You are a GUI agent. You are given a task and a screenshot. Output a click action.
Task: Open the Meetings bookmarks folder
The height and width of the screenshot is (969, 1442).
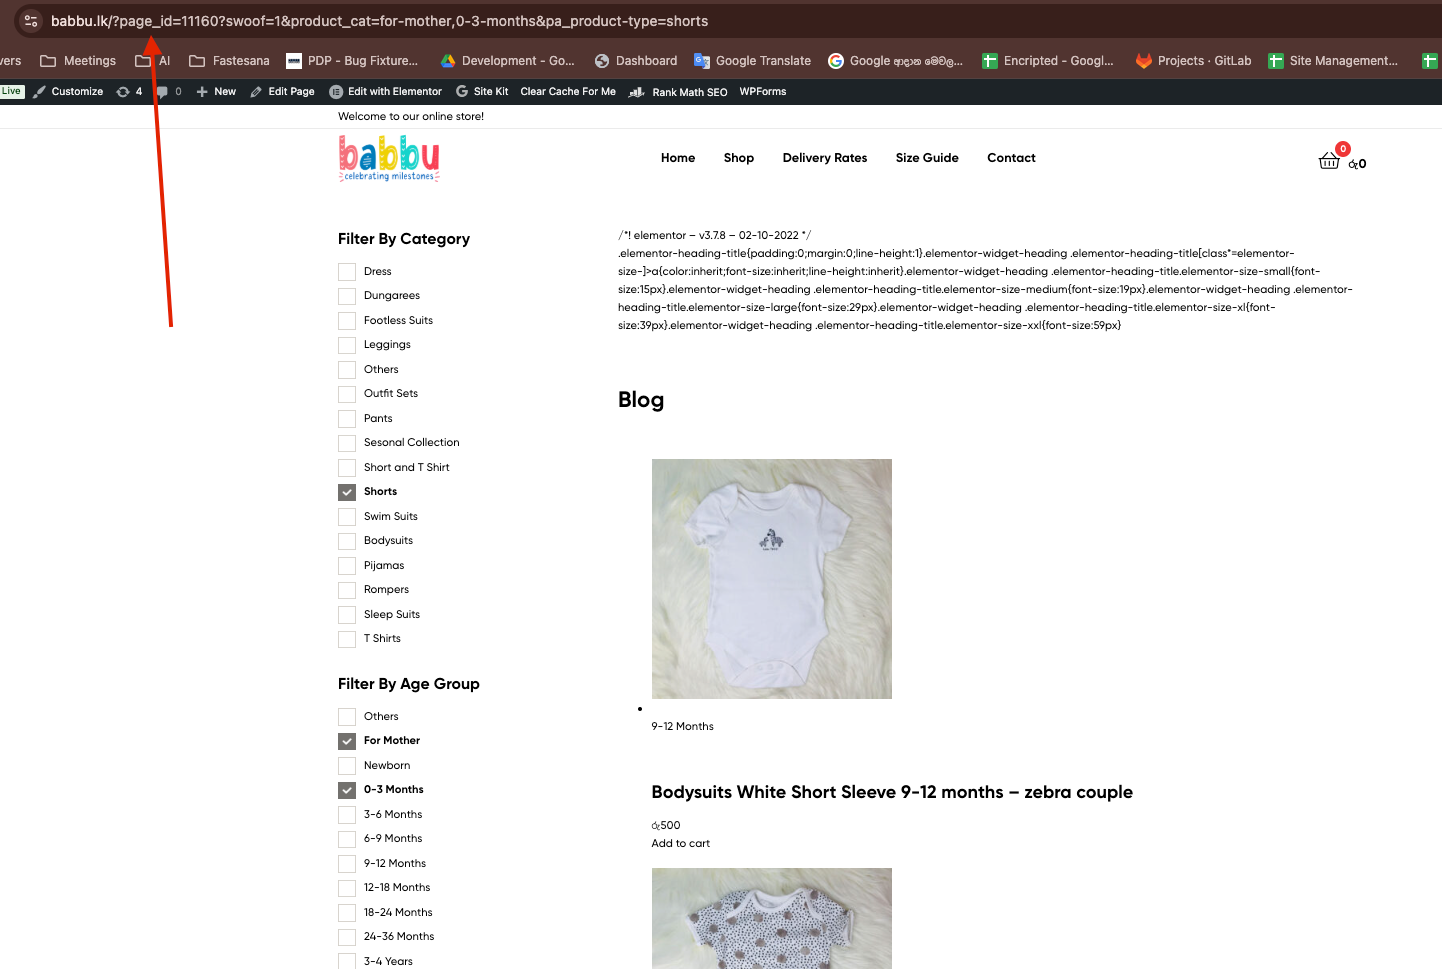78,61
